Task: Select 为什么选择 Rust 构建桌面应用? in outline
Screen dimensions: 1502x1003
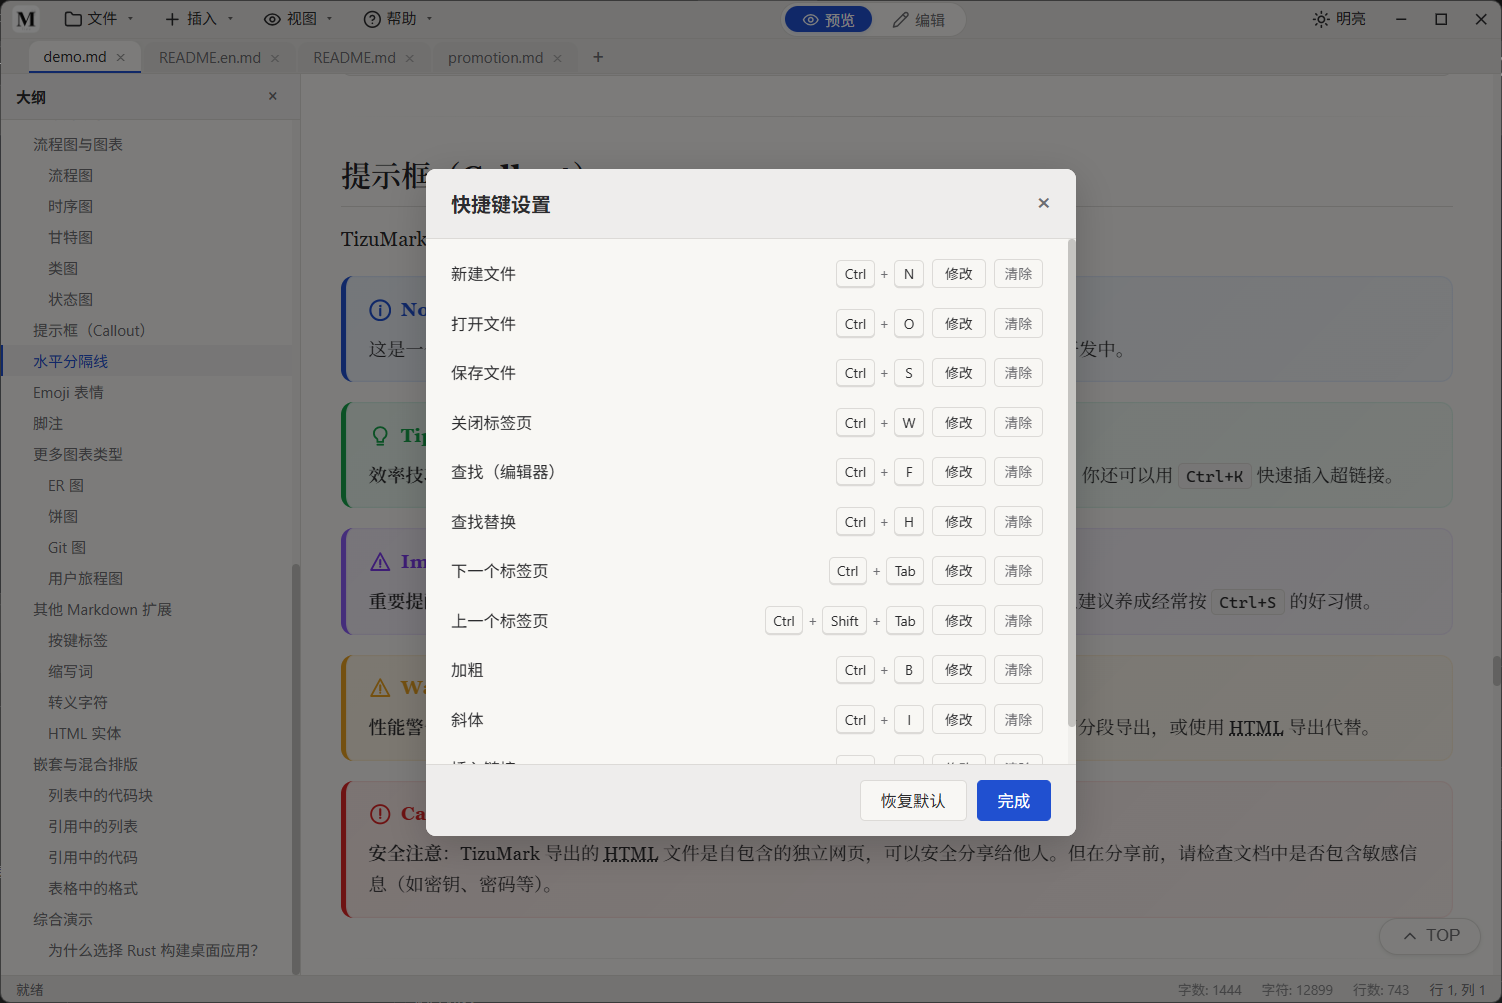Action: (153, 950)
